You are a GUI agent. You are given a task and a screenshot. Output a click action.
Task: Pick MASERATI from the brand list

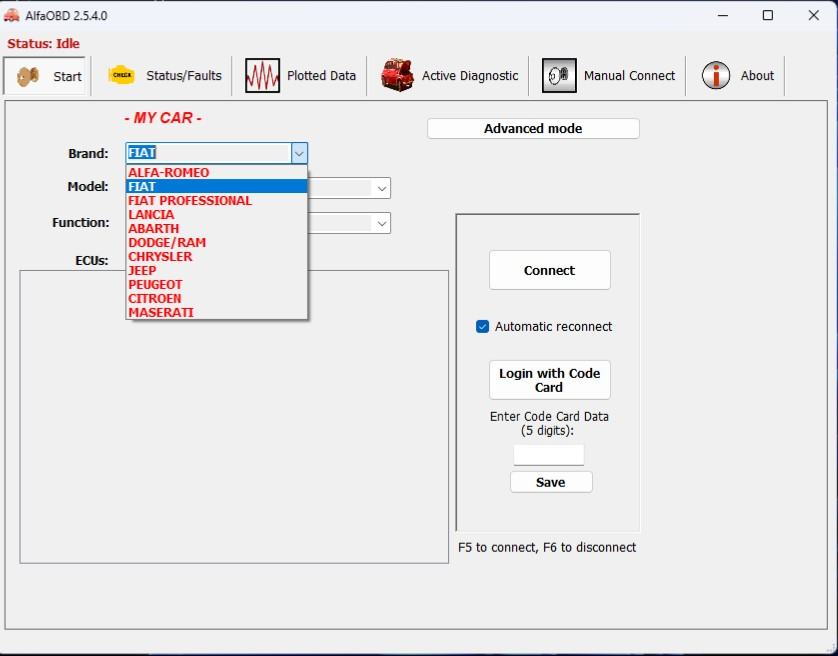point(216,312)
